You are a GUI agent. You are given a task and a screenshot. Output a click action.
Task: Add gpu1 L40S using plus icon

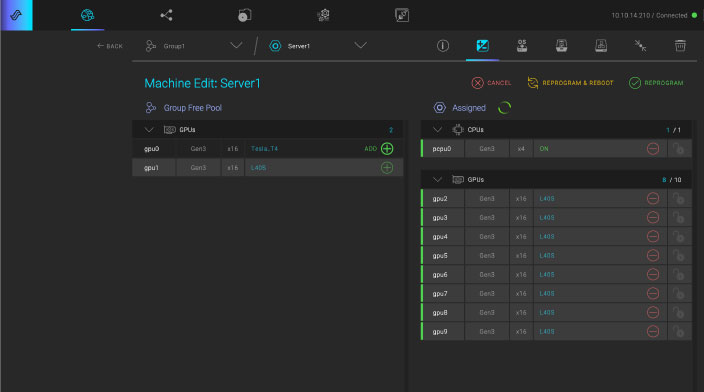(x=387, y=168)
